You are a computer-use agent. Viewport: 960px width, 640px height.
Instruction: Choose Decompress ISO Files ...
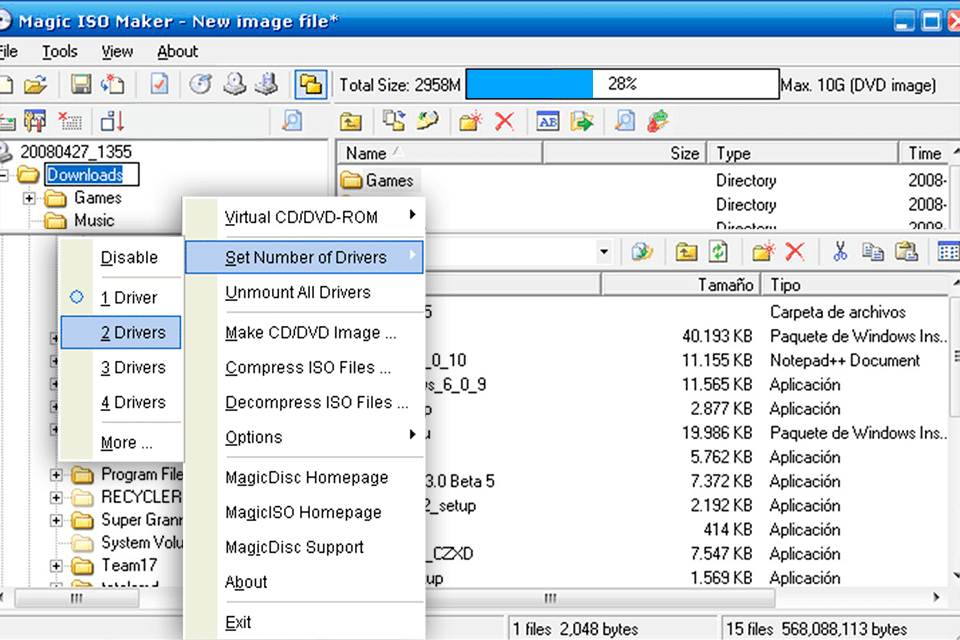point(304,402)
